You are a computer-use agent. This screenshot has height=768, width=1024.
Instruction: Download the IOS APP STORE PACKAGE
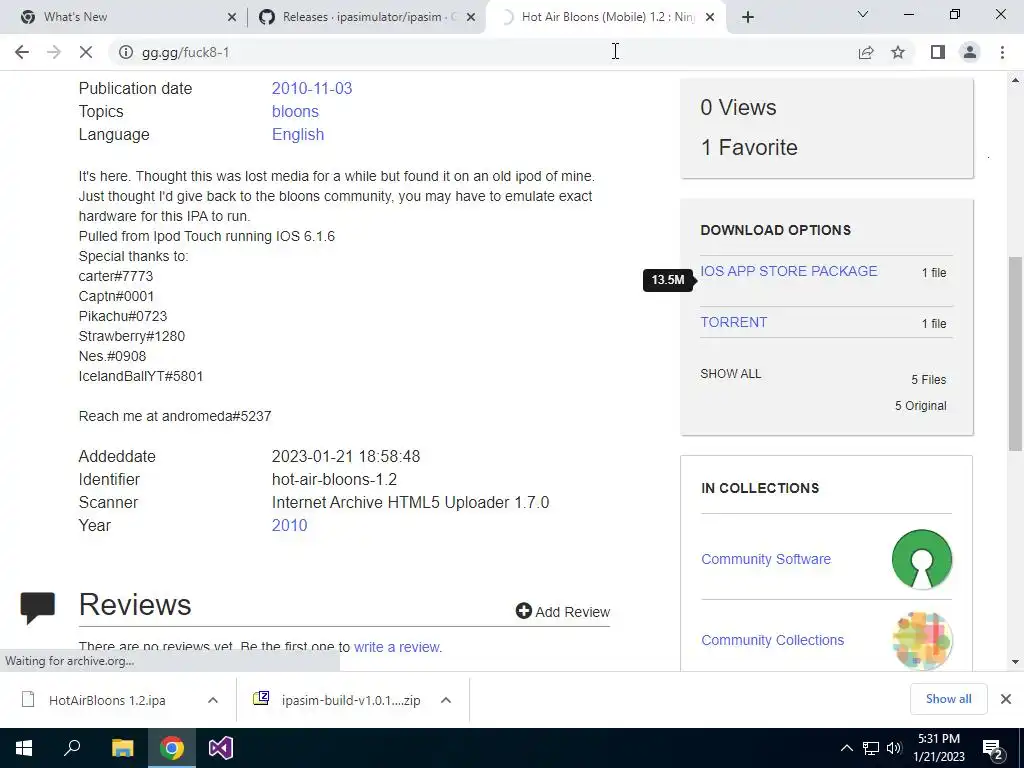tap(788, 271)
